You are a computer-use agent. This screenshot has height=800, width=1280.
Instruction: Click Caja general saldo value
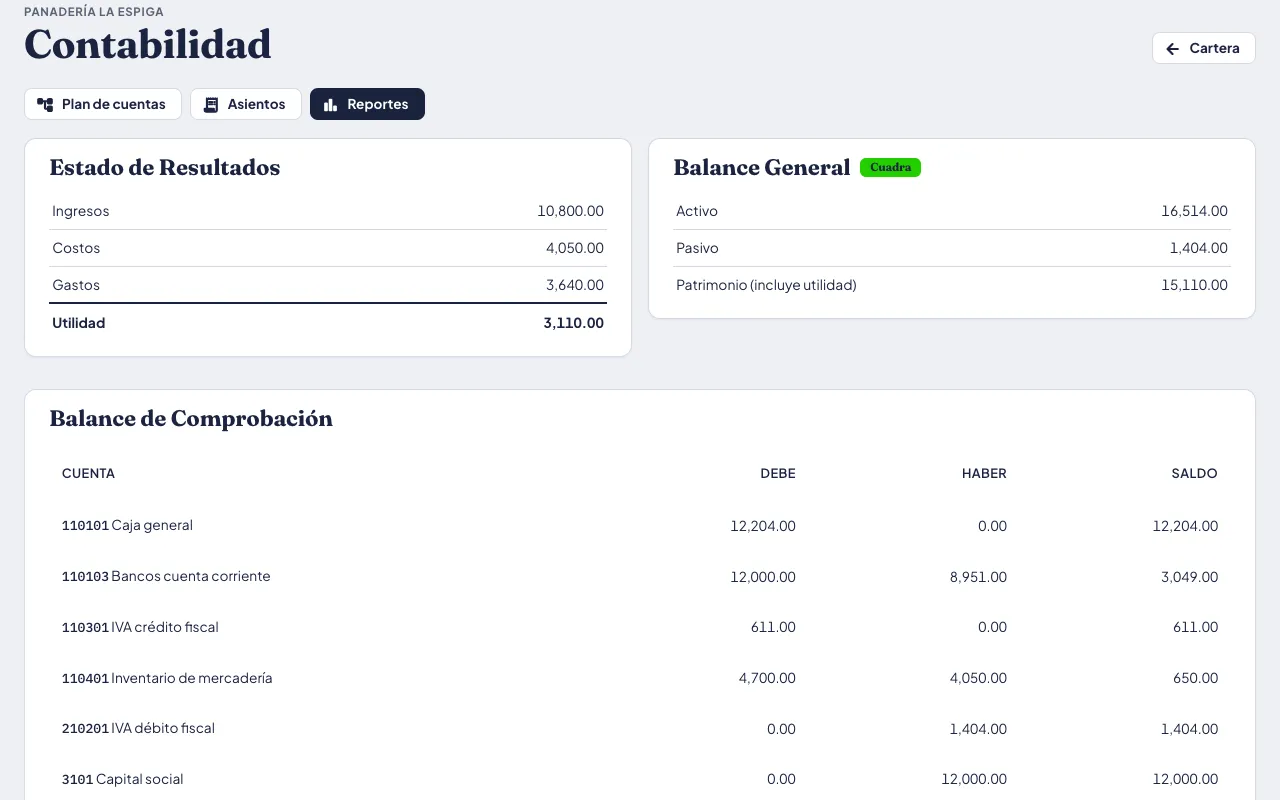1185,526
